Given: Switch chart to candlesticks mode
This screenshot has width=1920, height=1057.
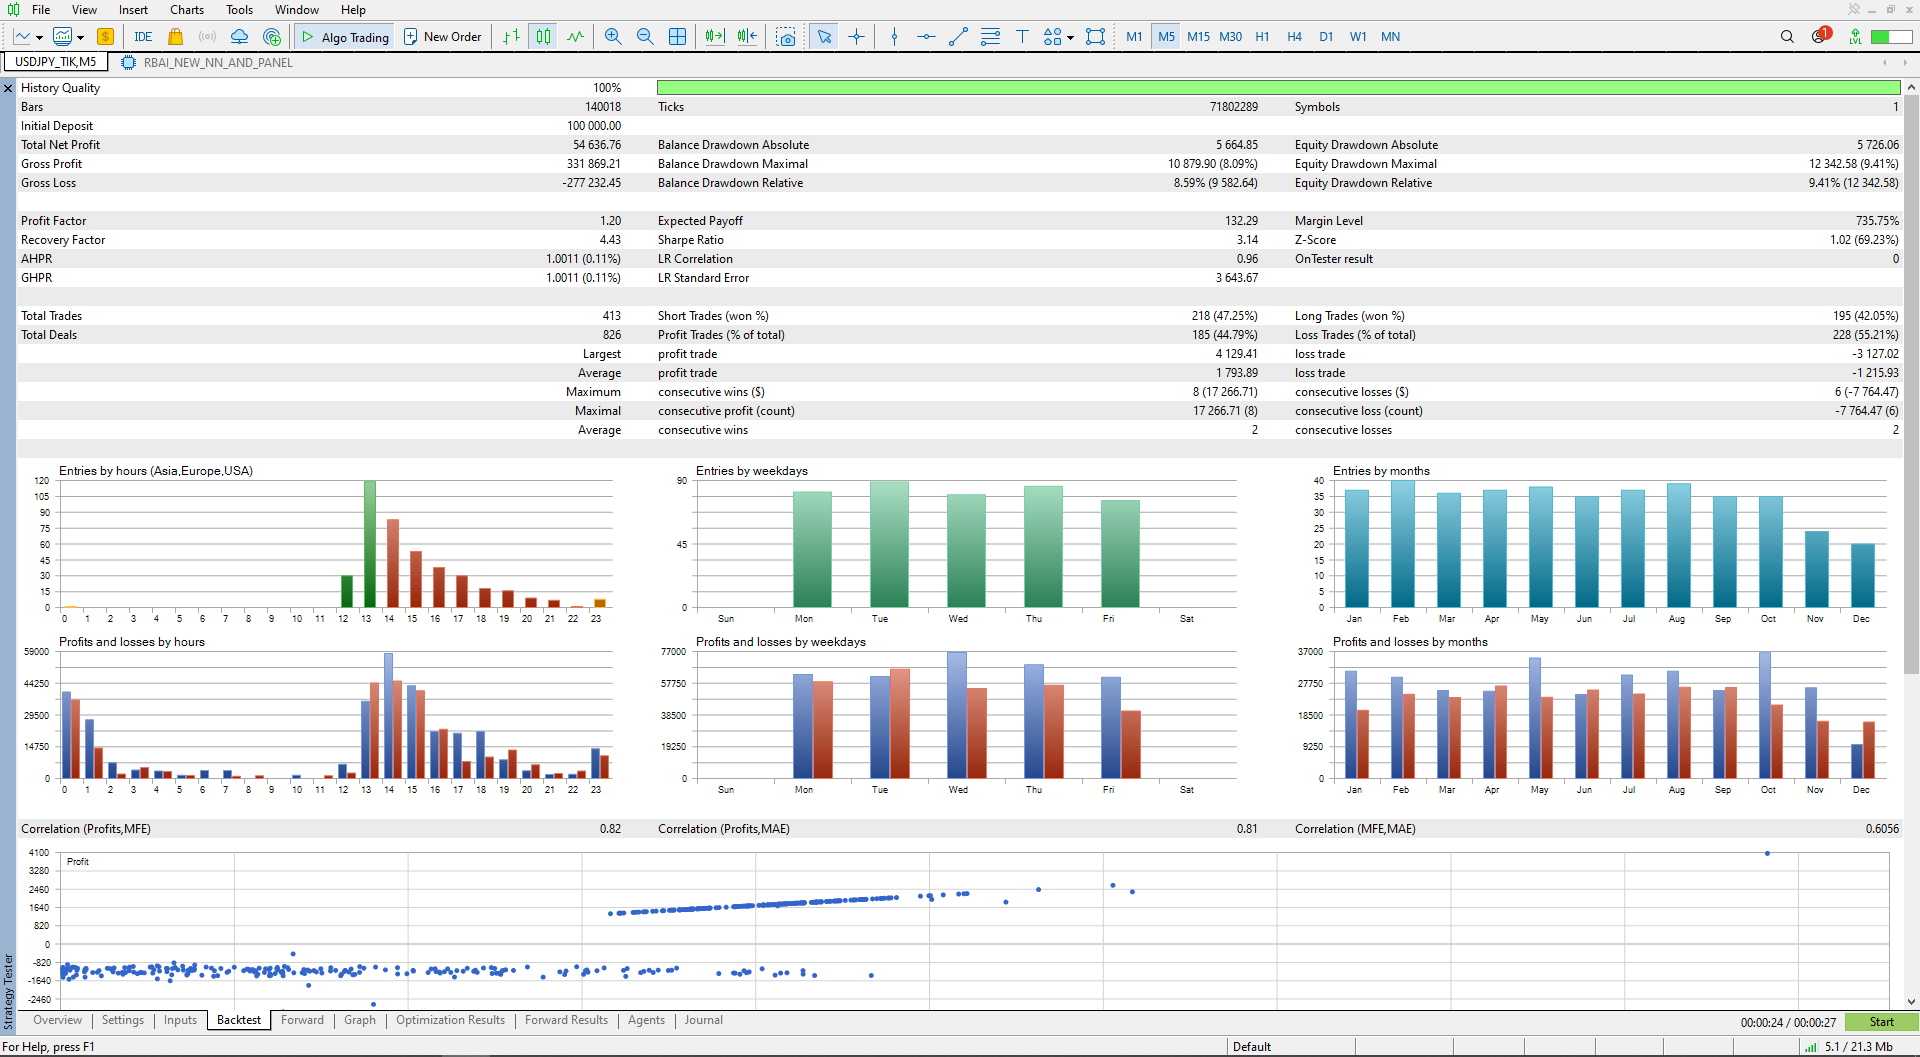Looking at the screenshot, I should [x=543, y=37].
